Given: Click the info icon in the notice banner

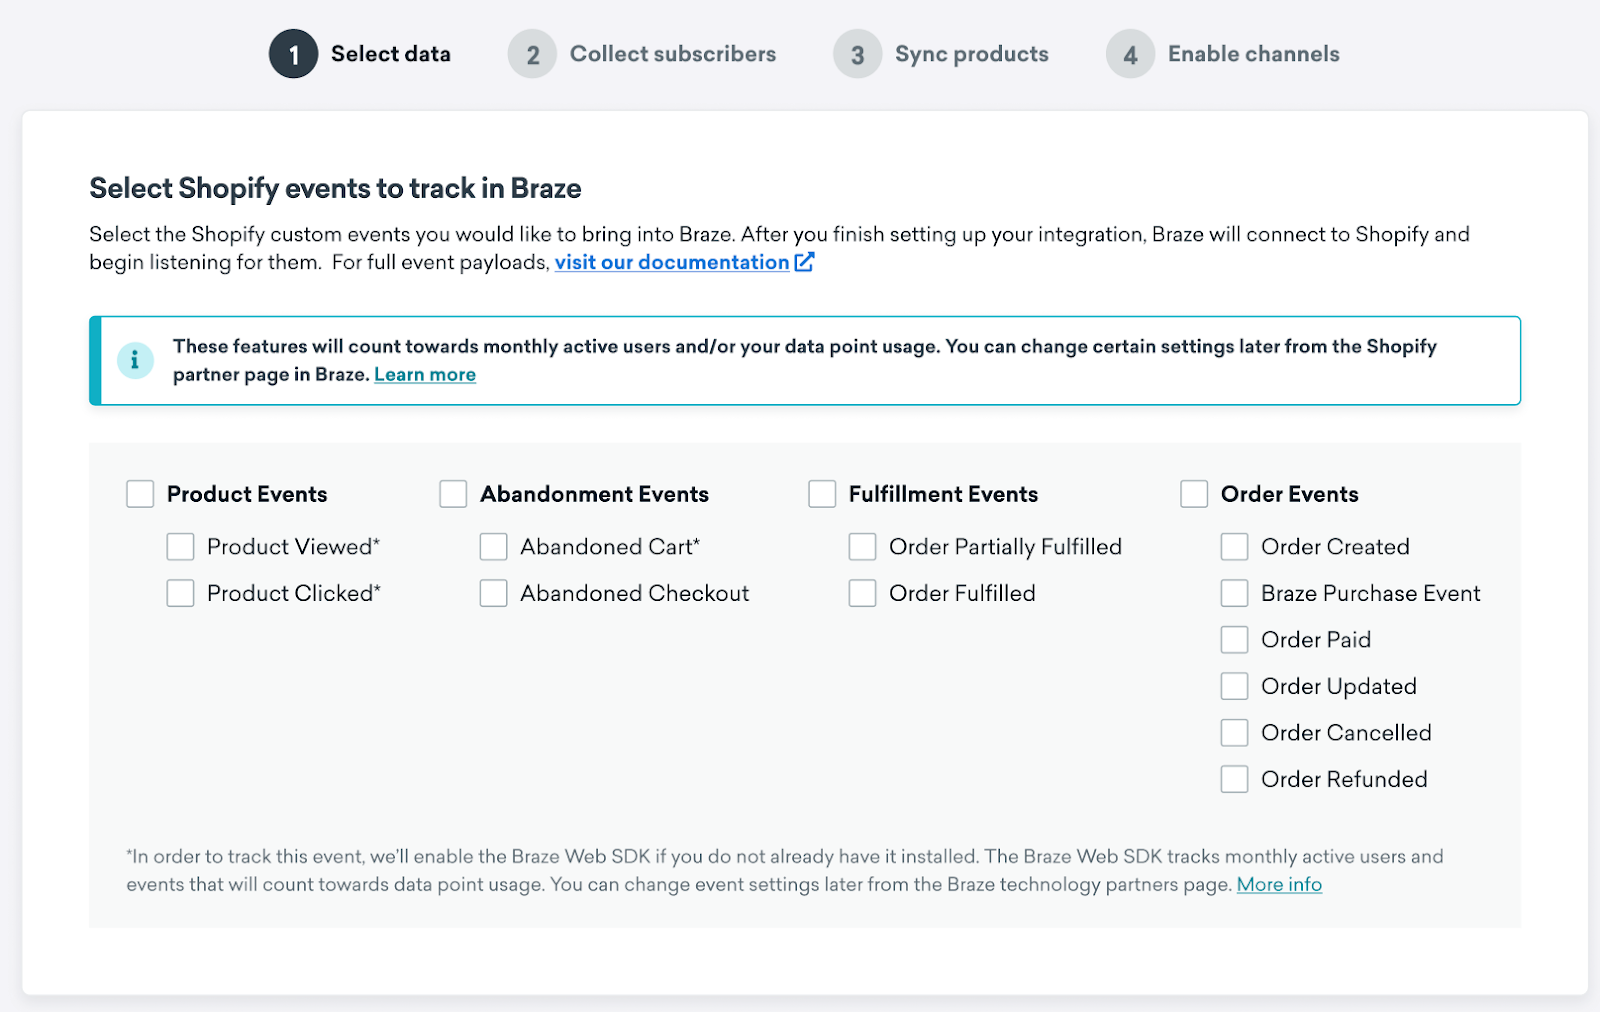Looking at the screenshot, I should click(x=135, y=360).
